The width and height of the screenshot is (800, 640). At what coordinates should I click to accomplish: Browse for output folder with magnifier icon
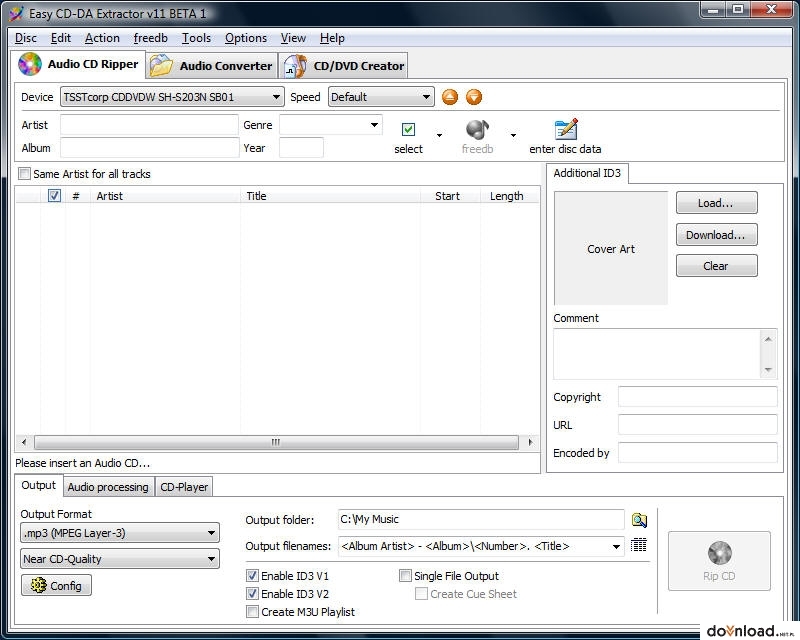(x=639, y=520)
